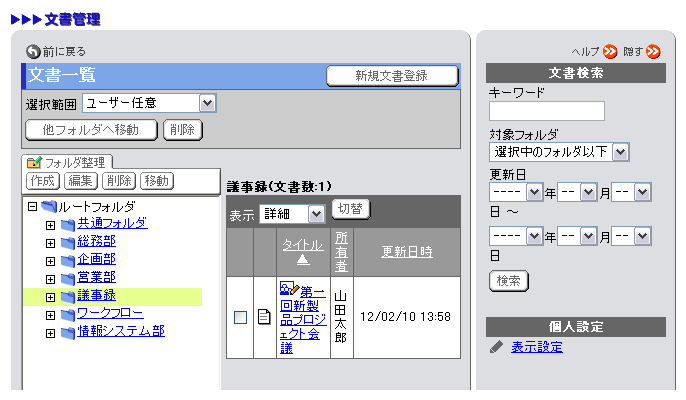Open the 選択範囲 ユーザー任意 dropdown
This screenshot has width=686, height=400.
(x=149, y=103)
